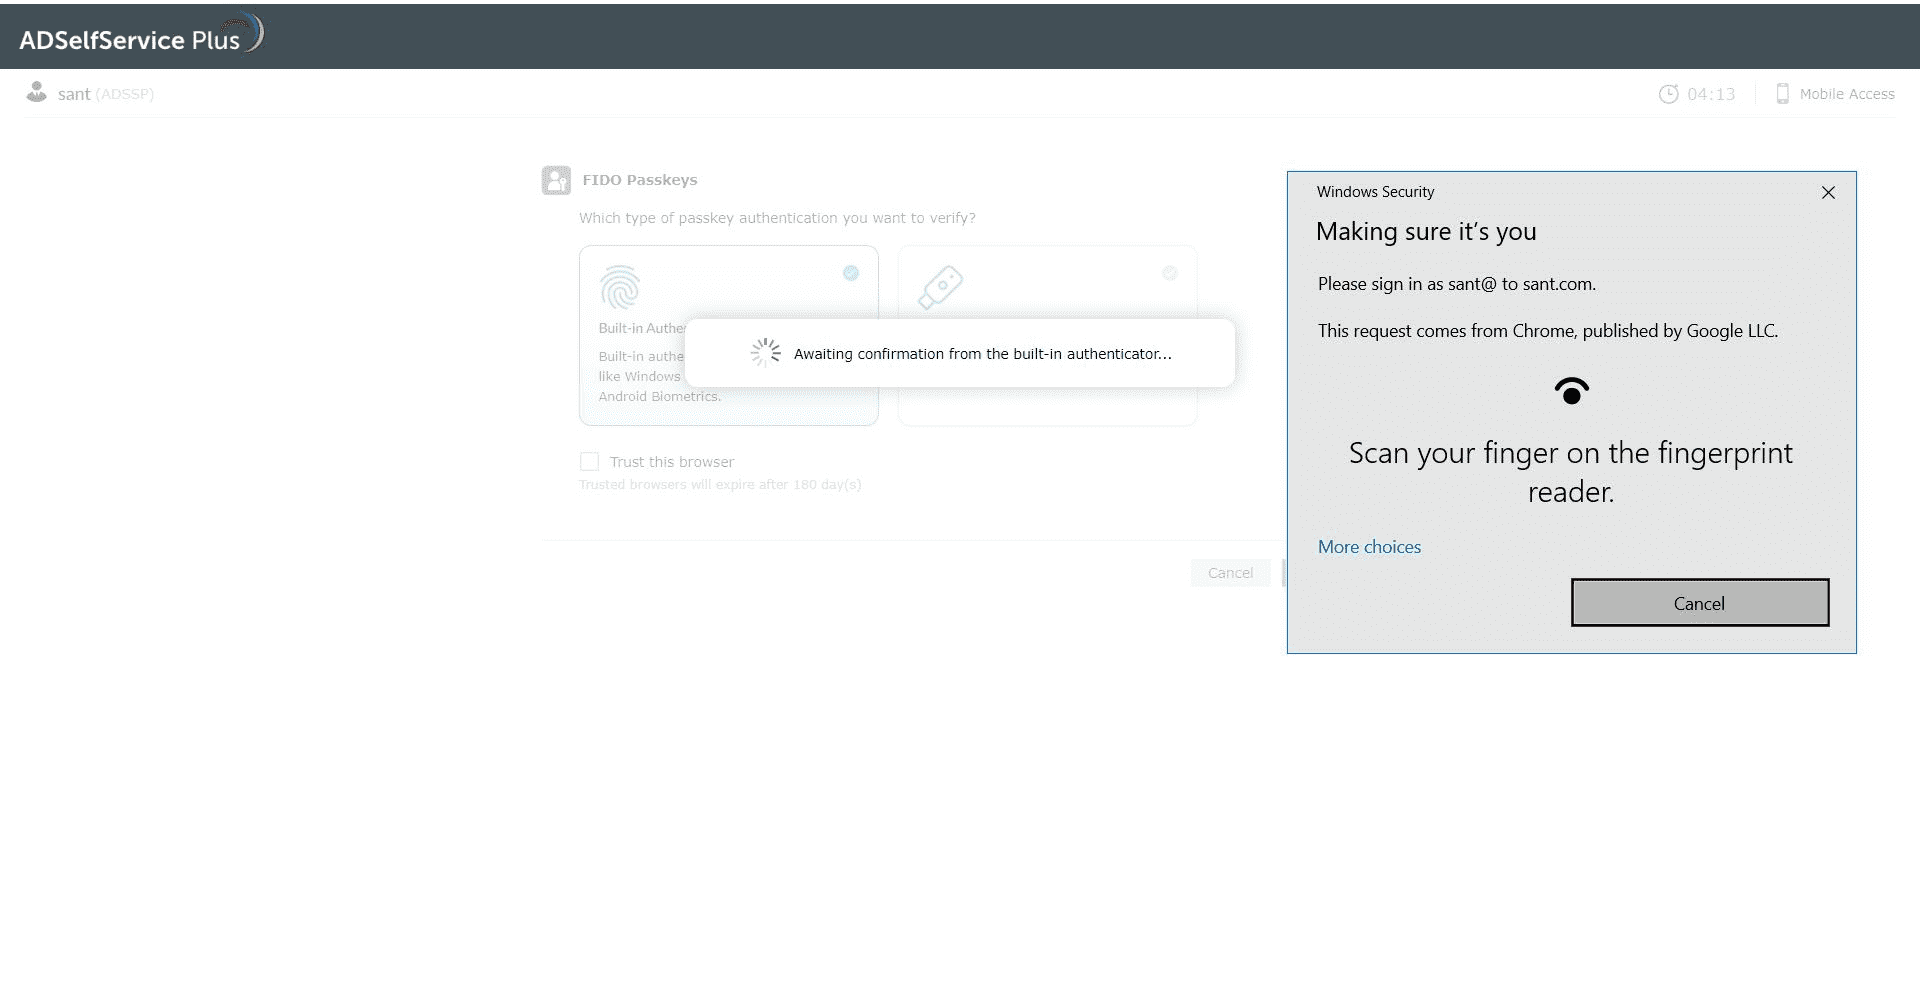This screenshot has height=998, width=1920.
Task: Click 'Please sign in as sant@' text
Action: 1457,284
